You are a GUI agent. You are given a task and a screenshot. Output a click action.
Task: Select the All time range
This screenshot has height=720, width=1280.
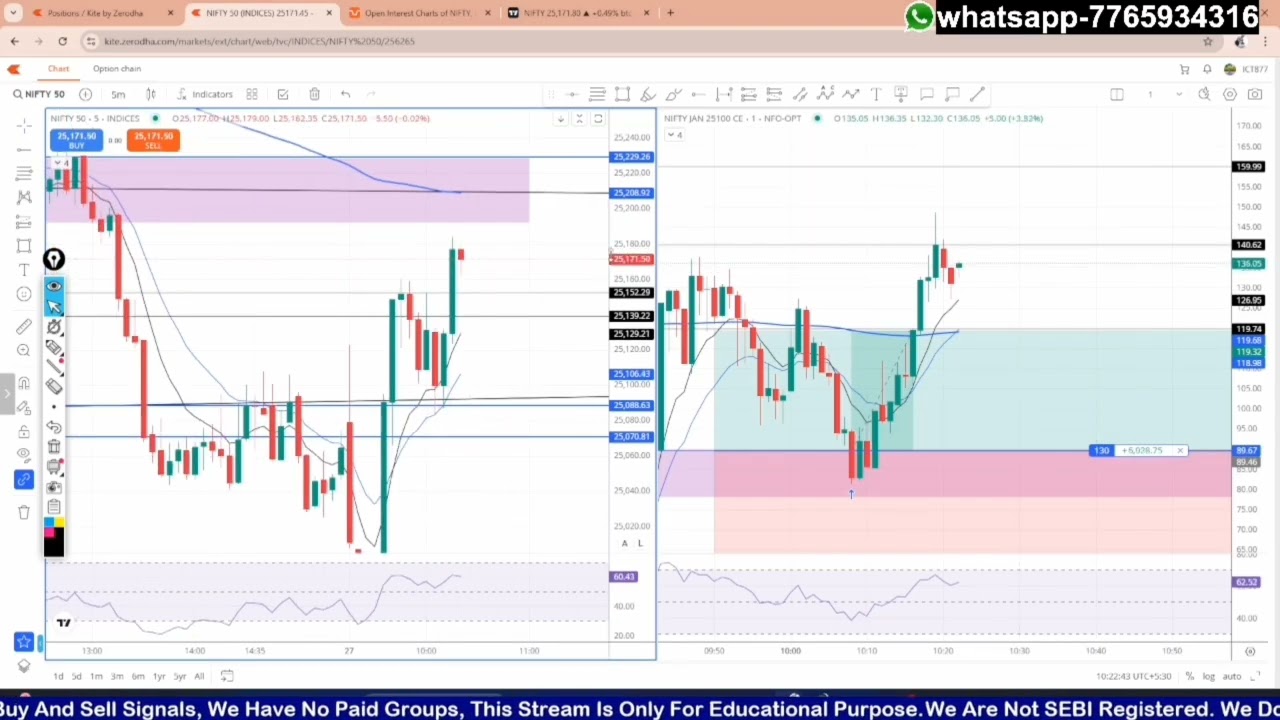pyautogui.click(x=199, y=677)
